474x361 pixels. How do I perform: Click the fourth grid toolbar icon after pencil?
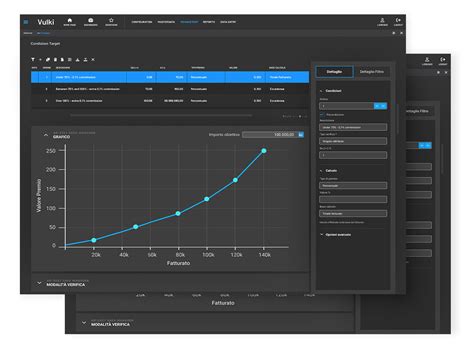pyautogui.click(x=55, y=60)
